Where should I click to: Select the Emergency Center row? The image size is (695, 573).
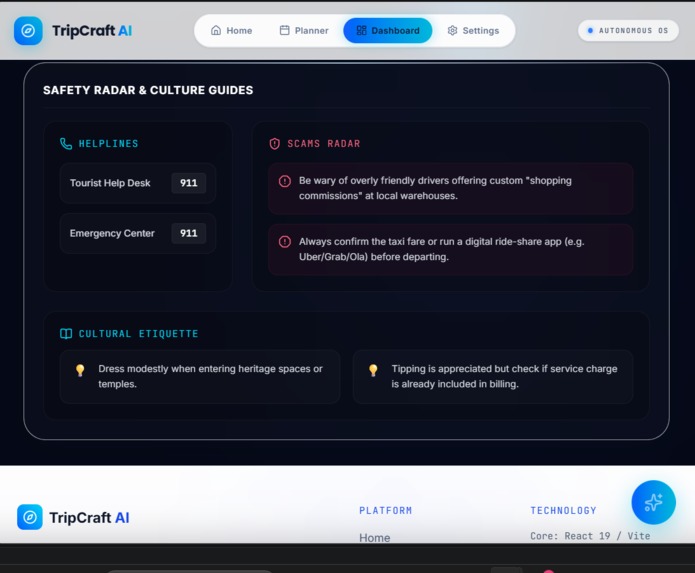pos(138,234)
